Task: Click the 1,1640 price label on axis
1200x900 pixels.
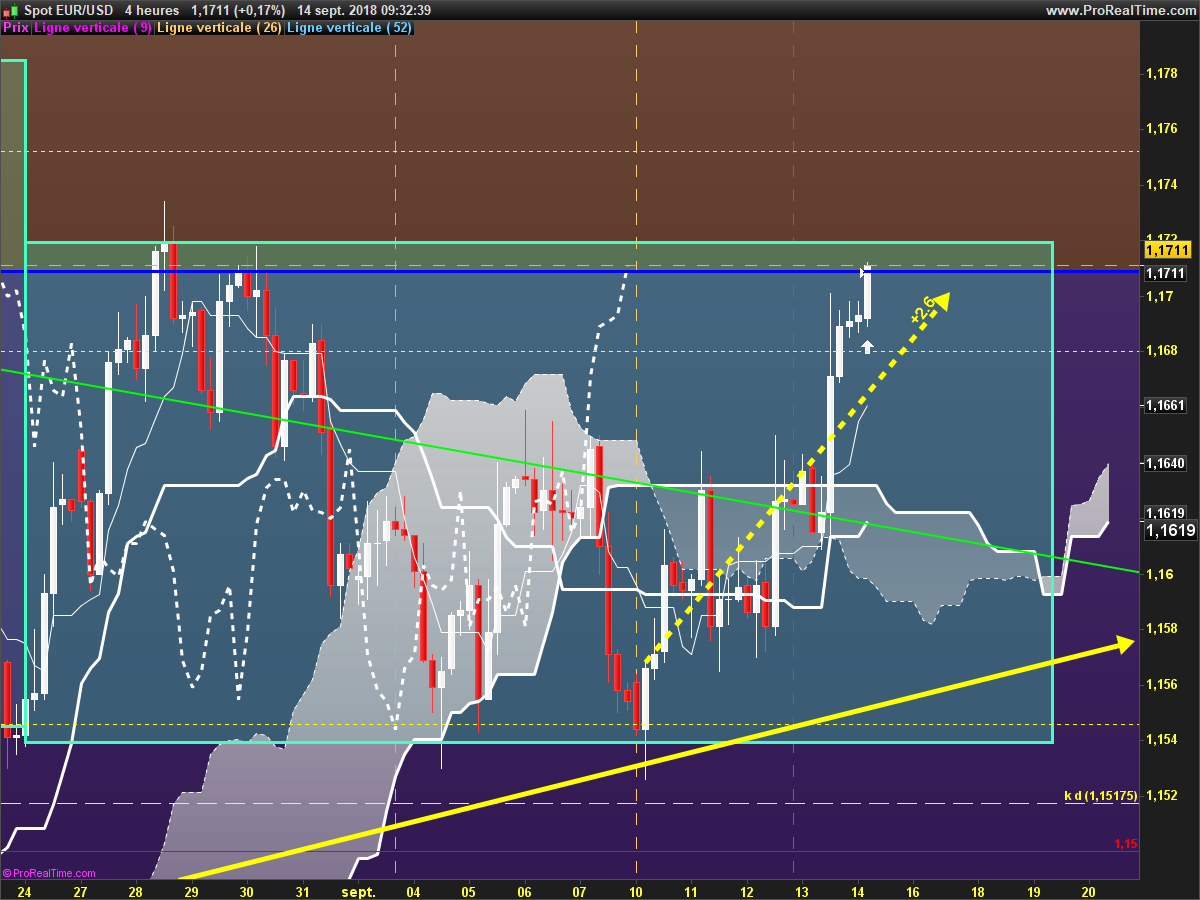Action: [x=1165, y=464]
